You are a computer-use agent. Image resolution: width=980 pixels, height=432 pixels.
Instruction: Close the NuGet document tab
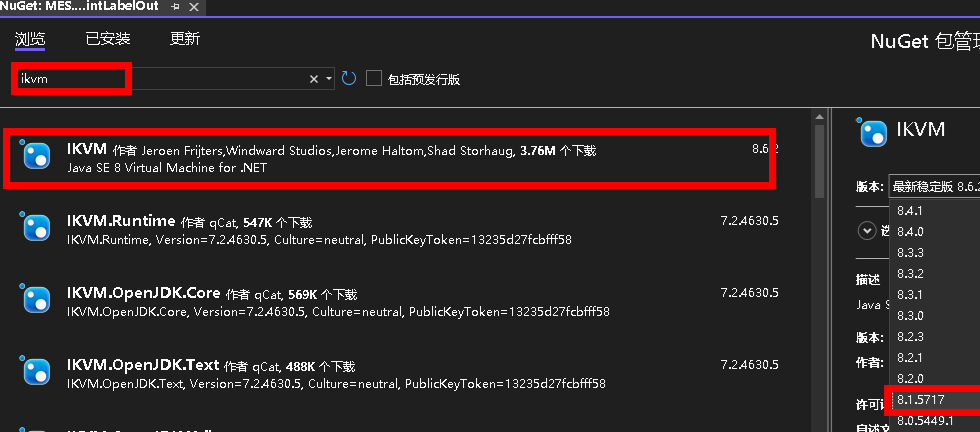tap(194, 7)
